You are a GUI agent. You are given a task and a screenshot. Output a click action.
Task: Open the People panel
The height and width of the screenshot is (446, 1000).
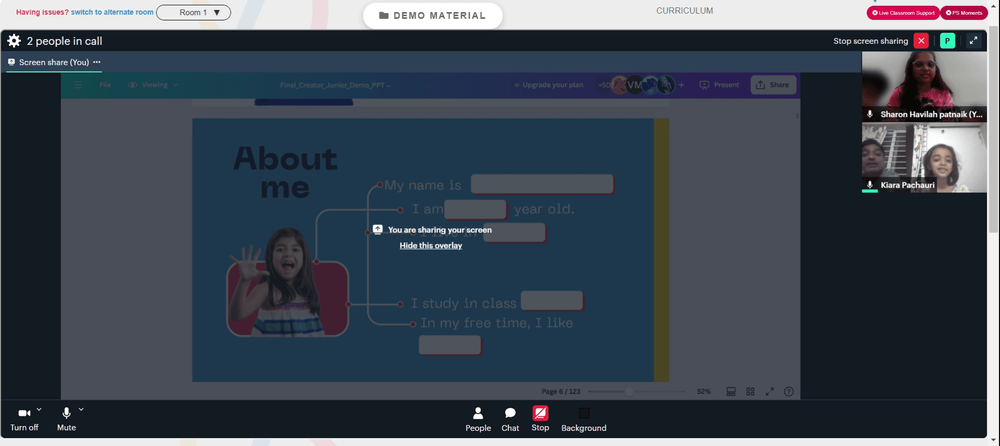478,419
